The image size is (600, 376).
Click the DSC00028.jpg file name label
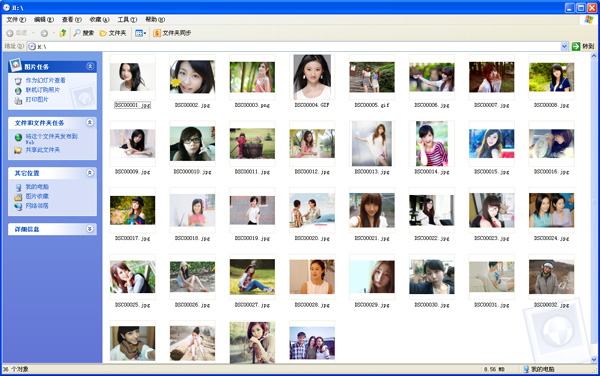312,305
